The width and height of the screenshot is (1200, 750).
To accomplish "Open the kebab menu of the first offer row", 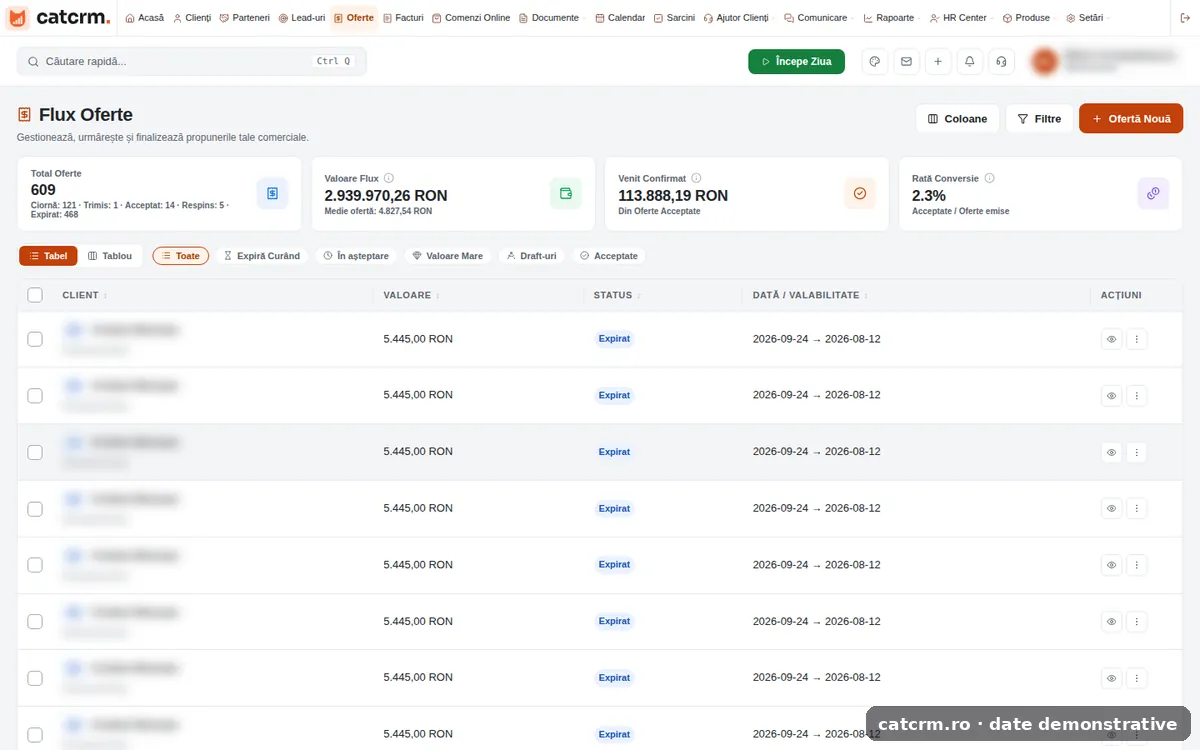I will (x=1136, y=339).
